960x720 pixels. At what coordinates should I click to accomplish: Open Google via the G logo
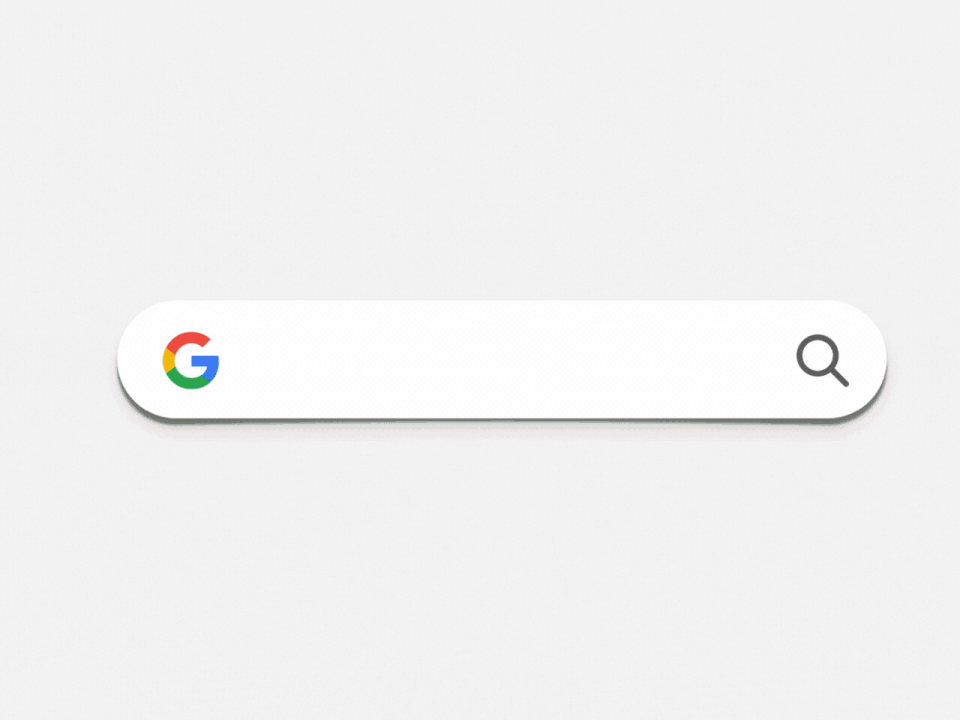[x=190, y=361]
